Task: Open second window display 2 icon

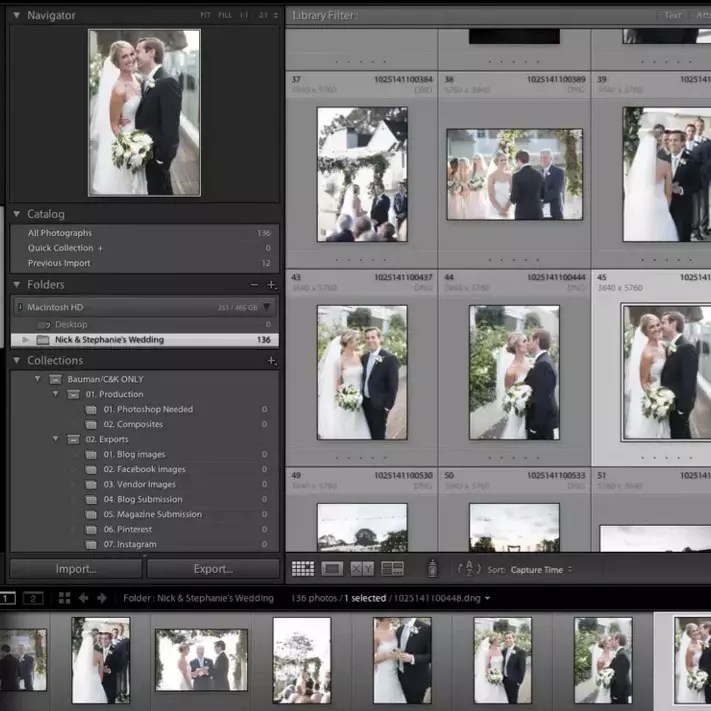Action: pyautogui.click(x=33, y=599)
